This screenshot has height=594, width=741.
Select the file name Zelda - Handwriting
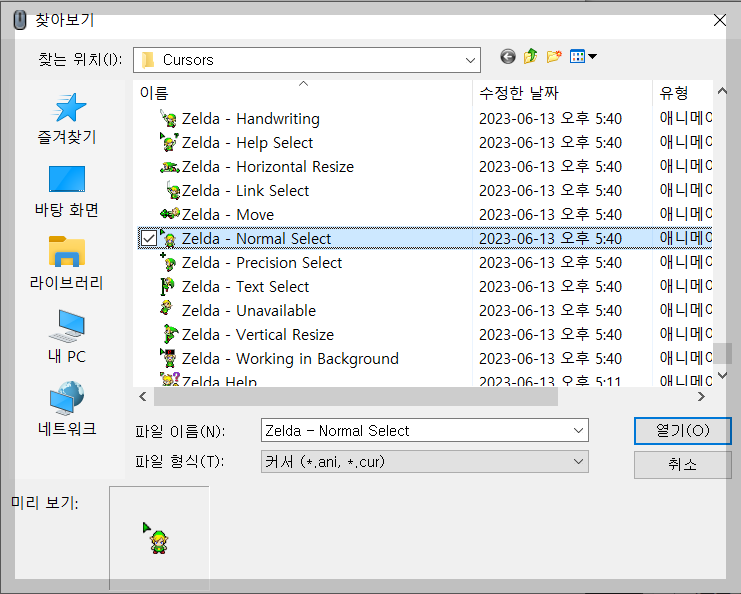click(250, 119)
